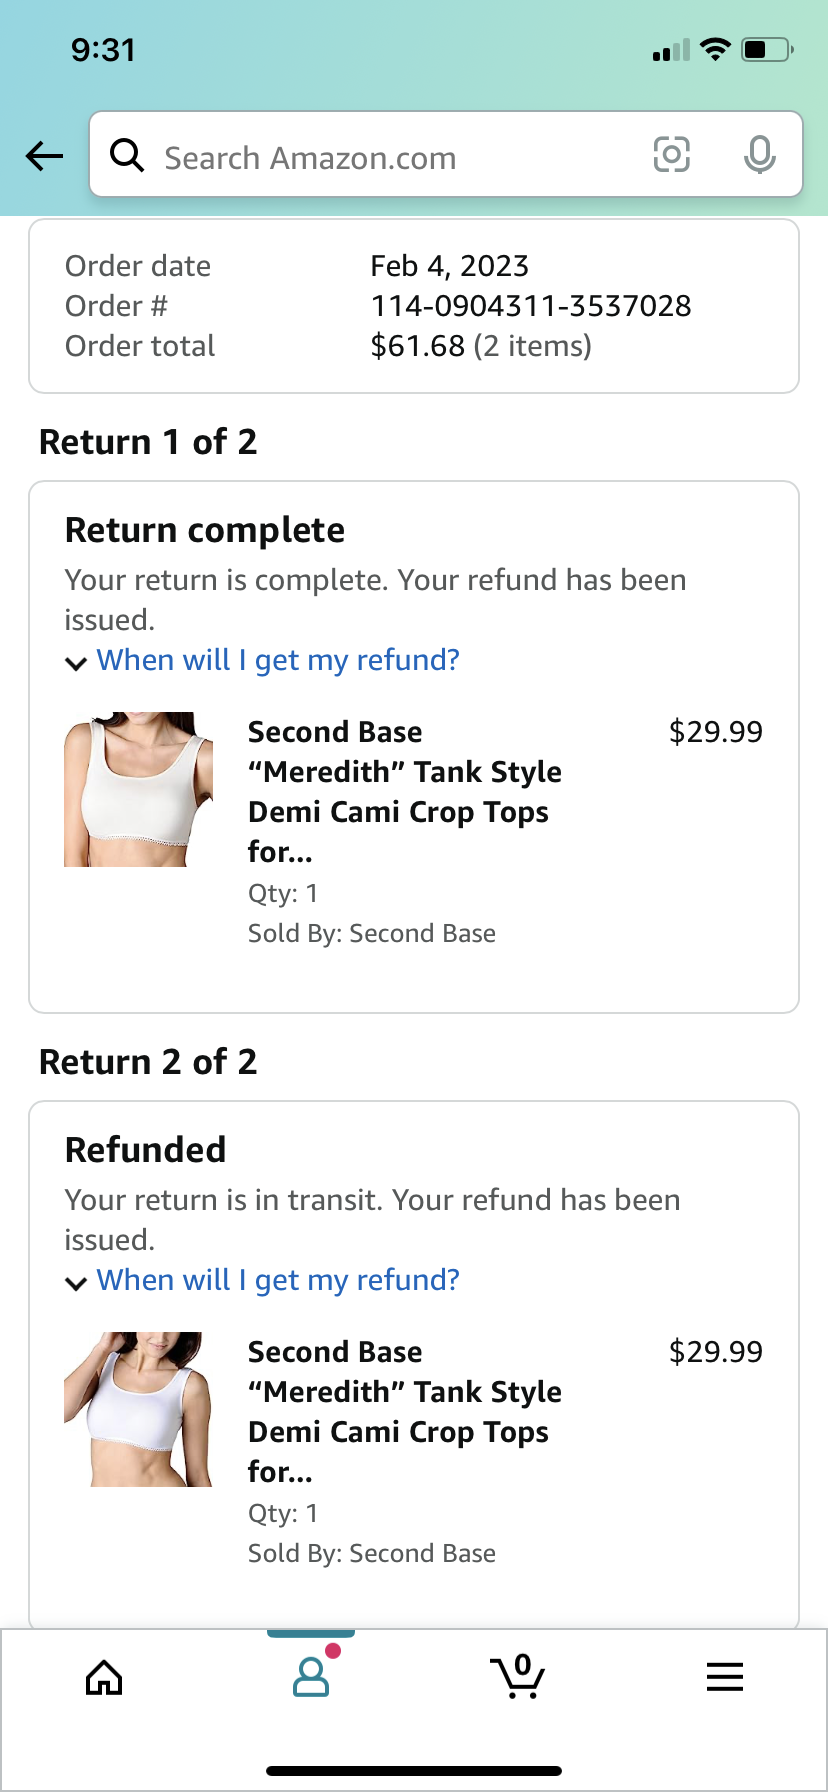Tap the back arrow icon
The width and height of the screenshot is (828, 1792).
pos(44,156)
